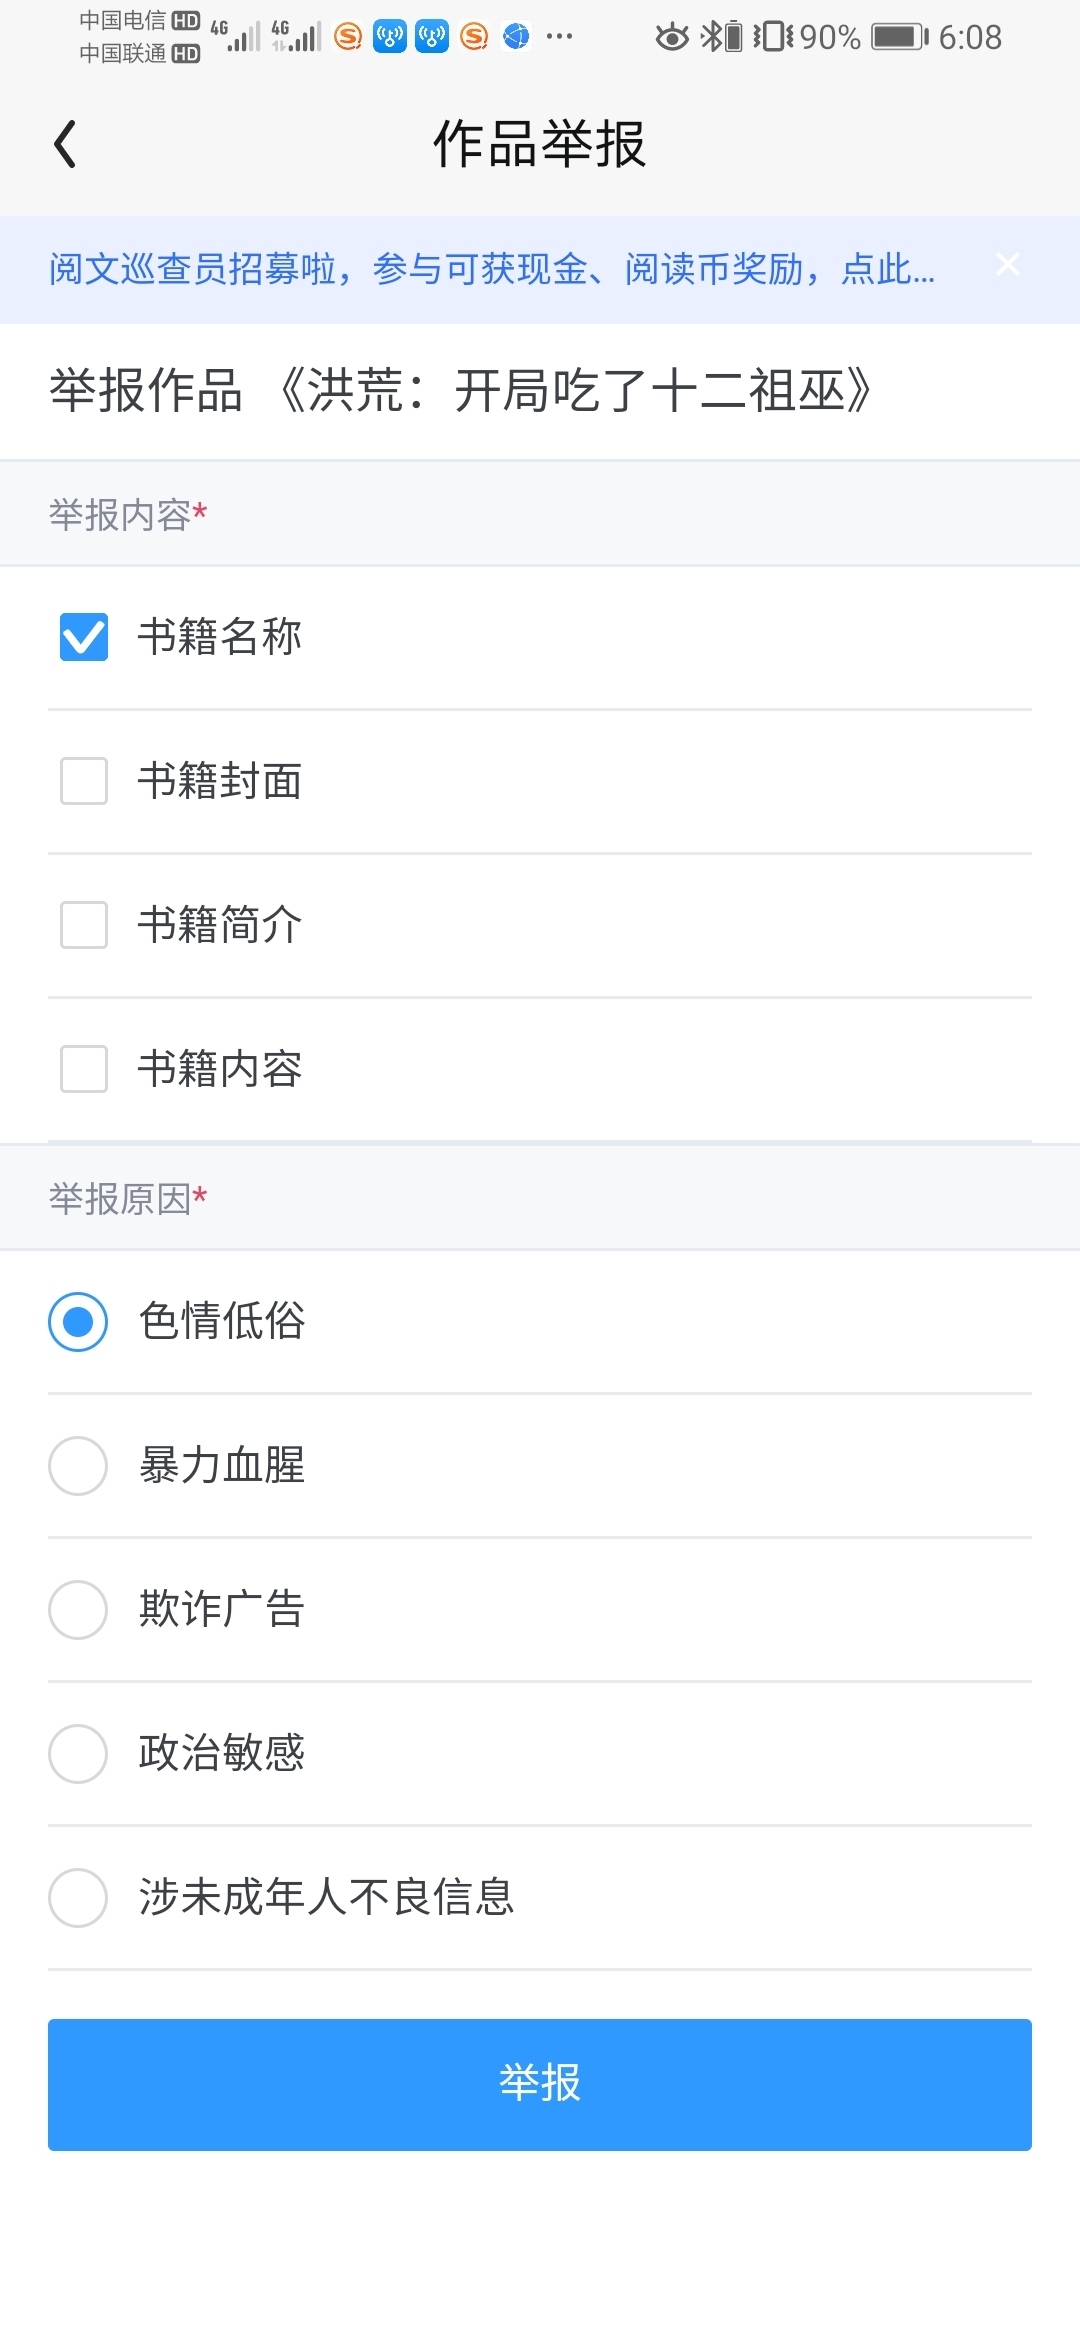
Task: Tap the reported book title text
Action: point(575,390)
